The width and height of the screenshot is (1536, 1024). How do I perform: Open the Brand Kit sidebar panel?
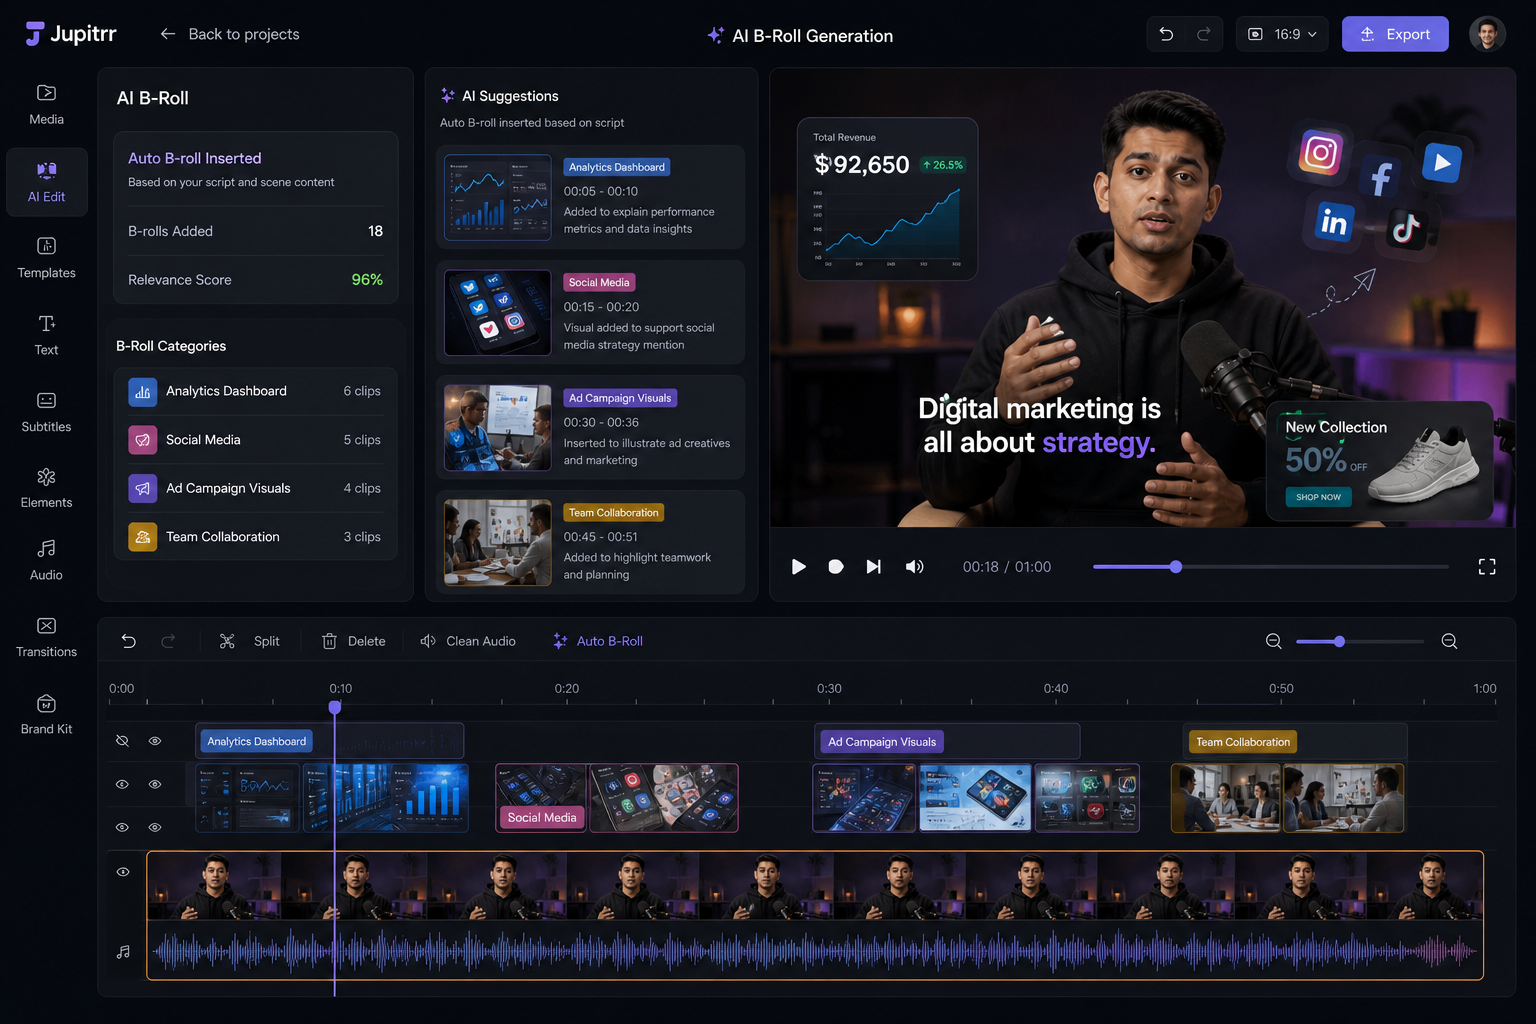coord(46,714)
